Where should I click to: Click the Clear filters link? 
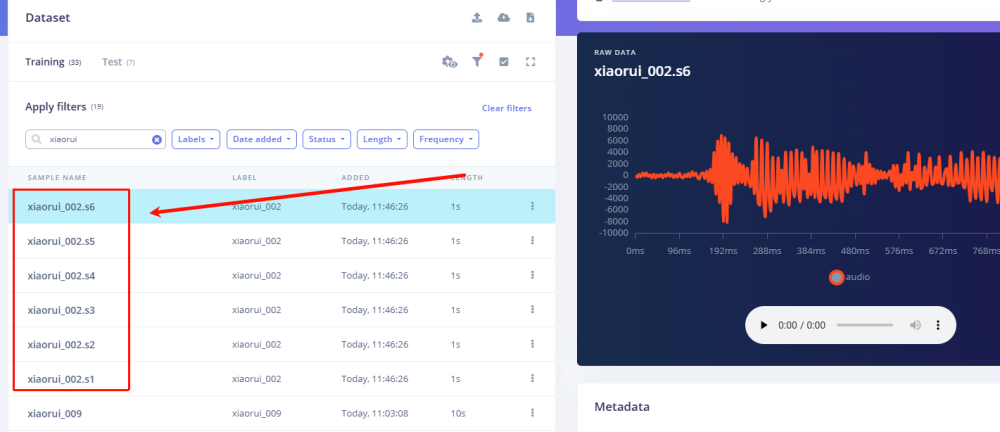pos(506,108)
